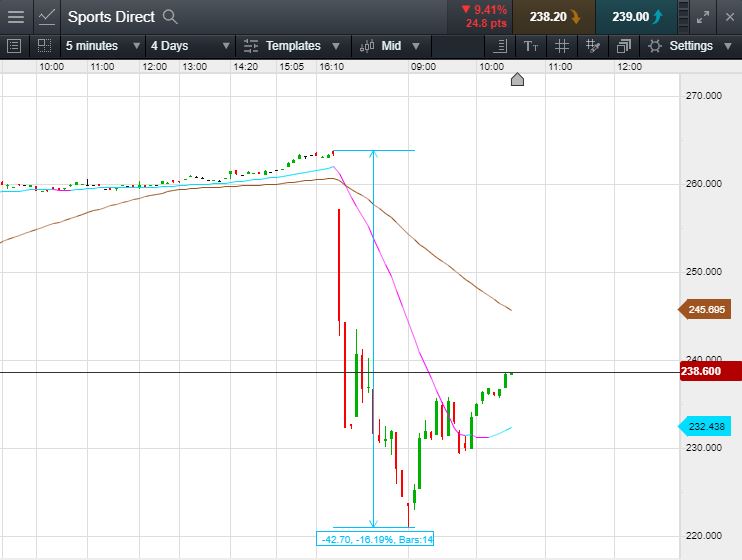Click the 12:00 label at right of time axis
This screenshot has height=560, width=742.
[x=629, y=67]
